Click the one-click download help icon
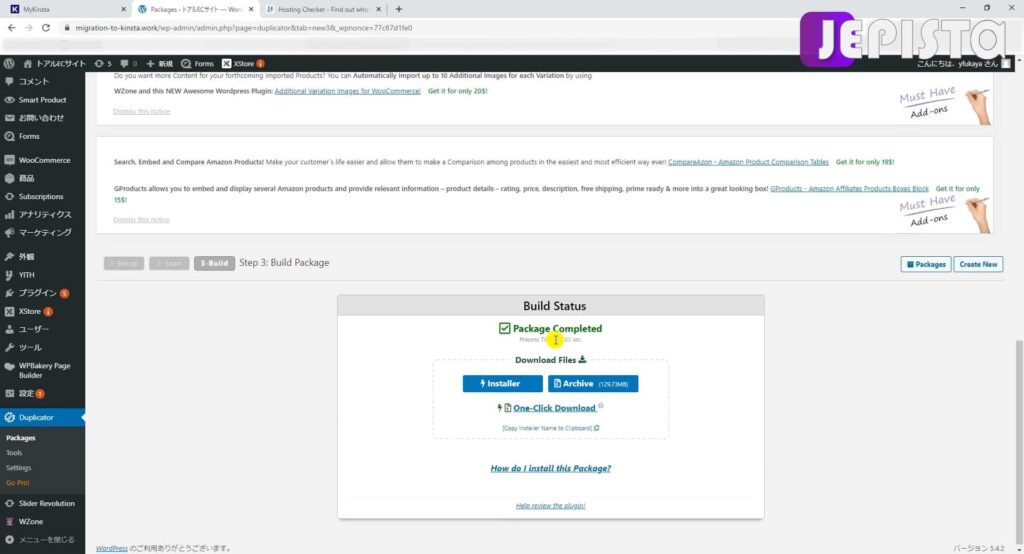This screenshot has width=1024, height=554. (x=601, y=406)
